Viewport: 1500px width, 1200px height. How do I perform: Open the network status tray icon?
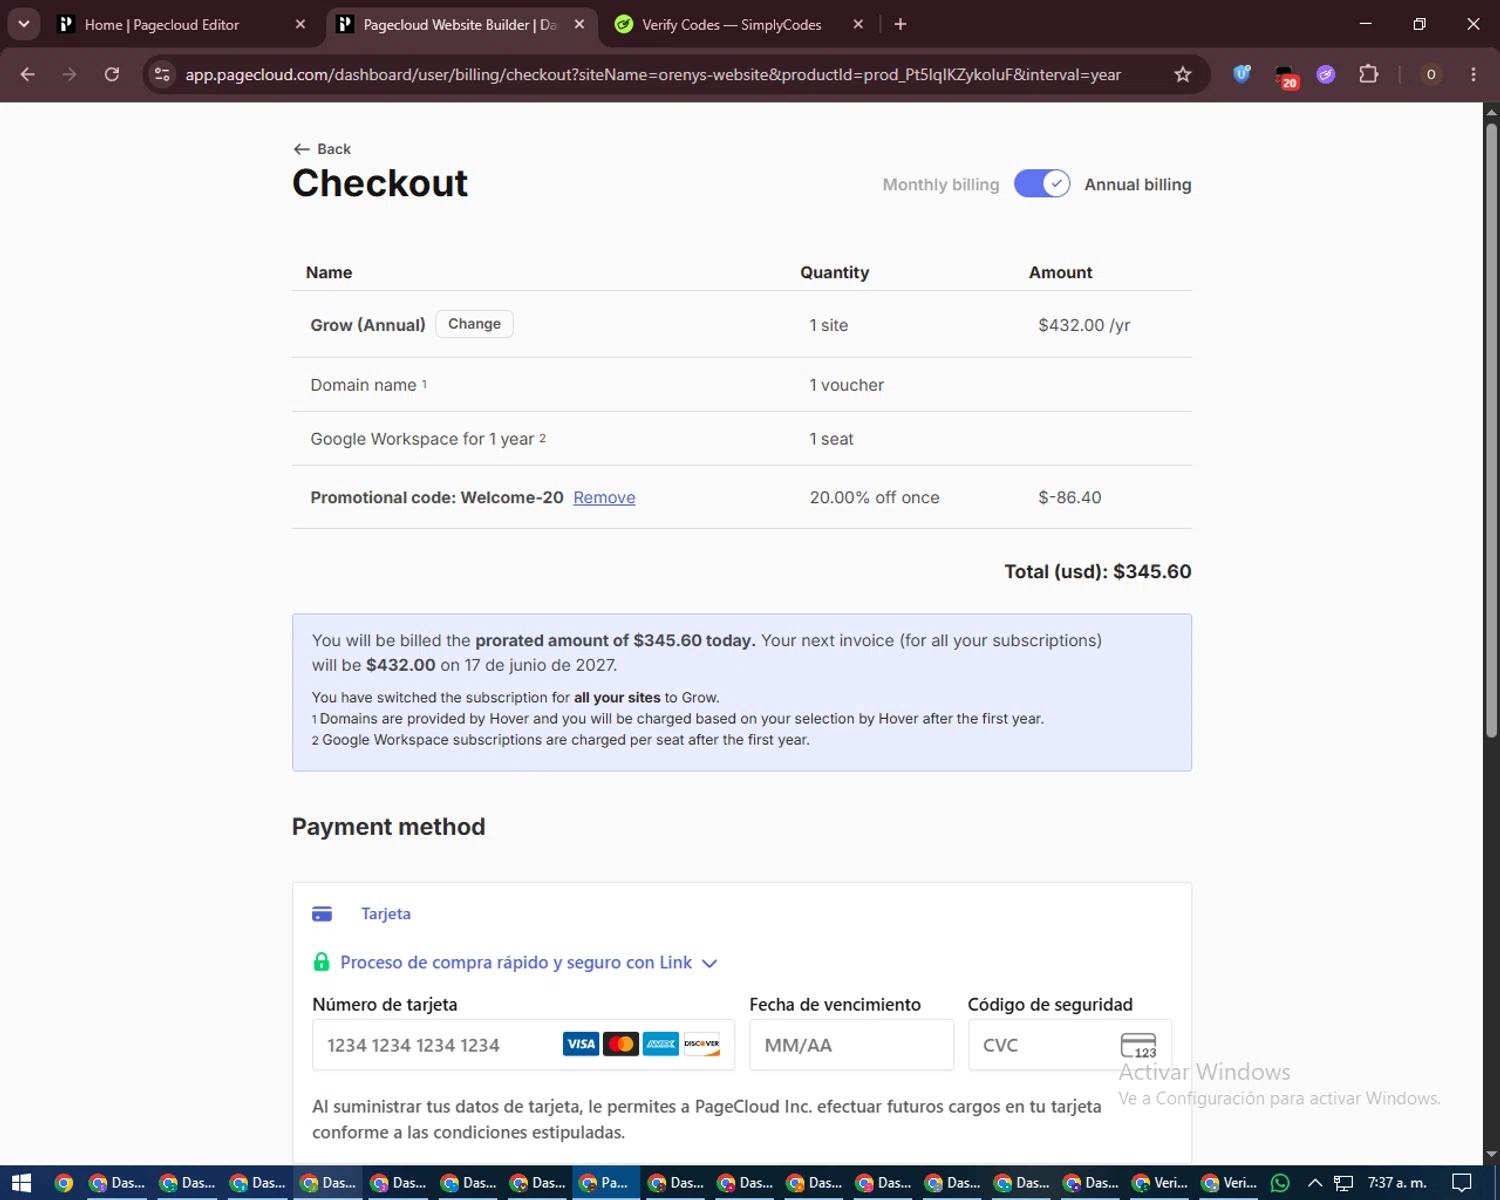tap(1343, 1183)
